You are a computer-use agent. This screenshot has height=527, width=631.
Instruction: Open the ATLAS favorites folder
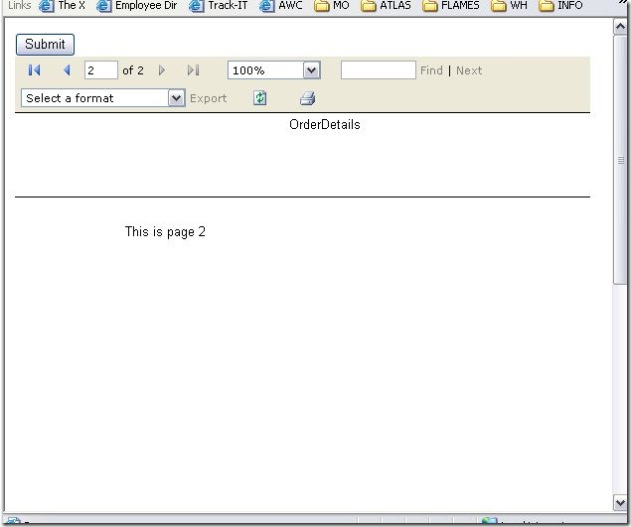(x=386, y=6)
